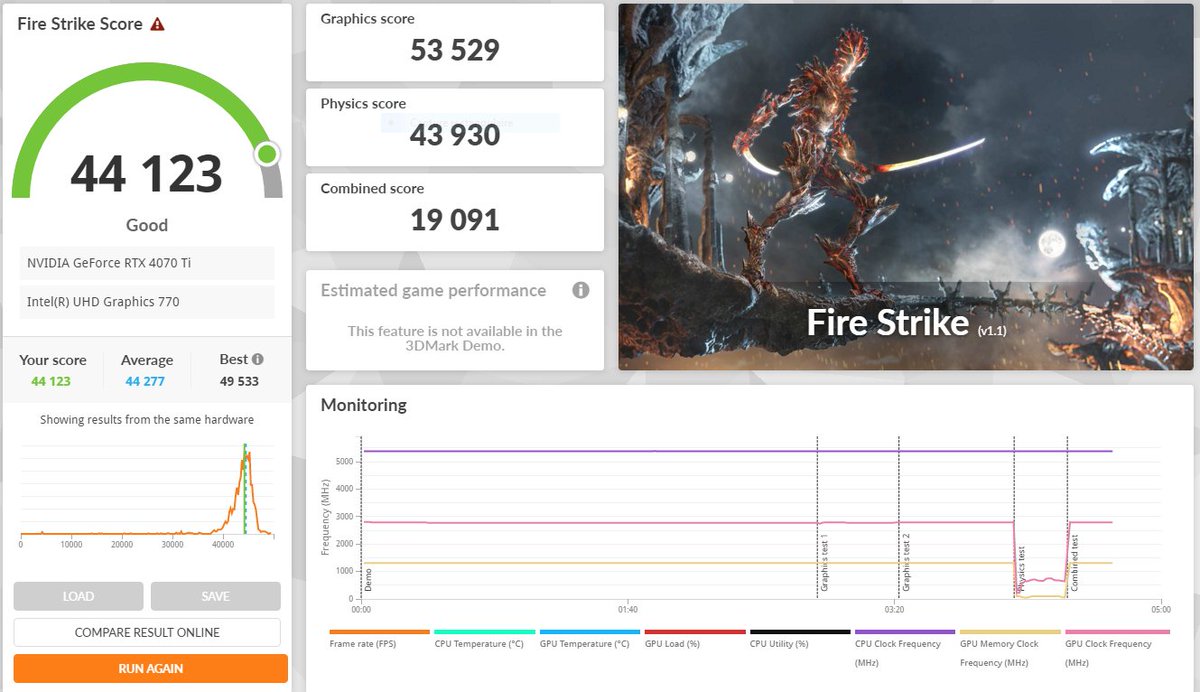Click the Best score 49 533
Viewport: 1200px width, 692px height.
(240, 381)
